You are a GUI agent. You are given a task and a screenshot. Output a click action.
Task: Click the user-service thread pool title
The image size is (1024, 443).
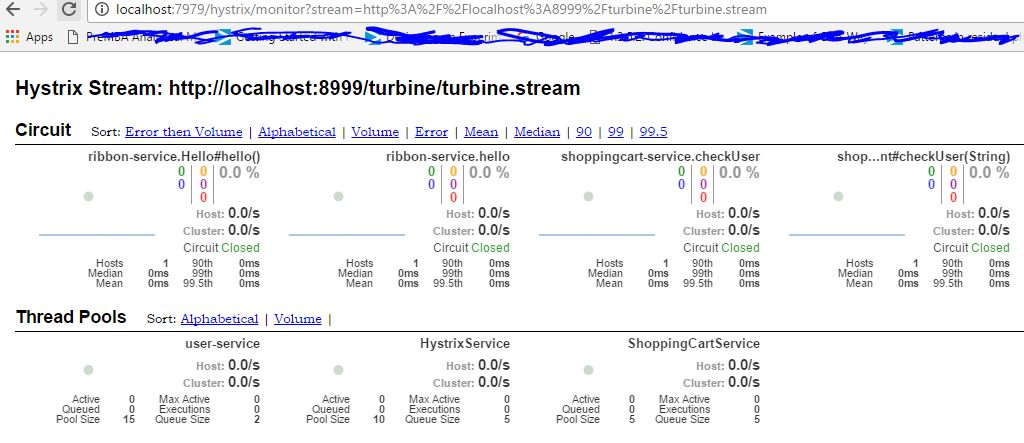(x=223, y=344)
